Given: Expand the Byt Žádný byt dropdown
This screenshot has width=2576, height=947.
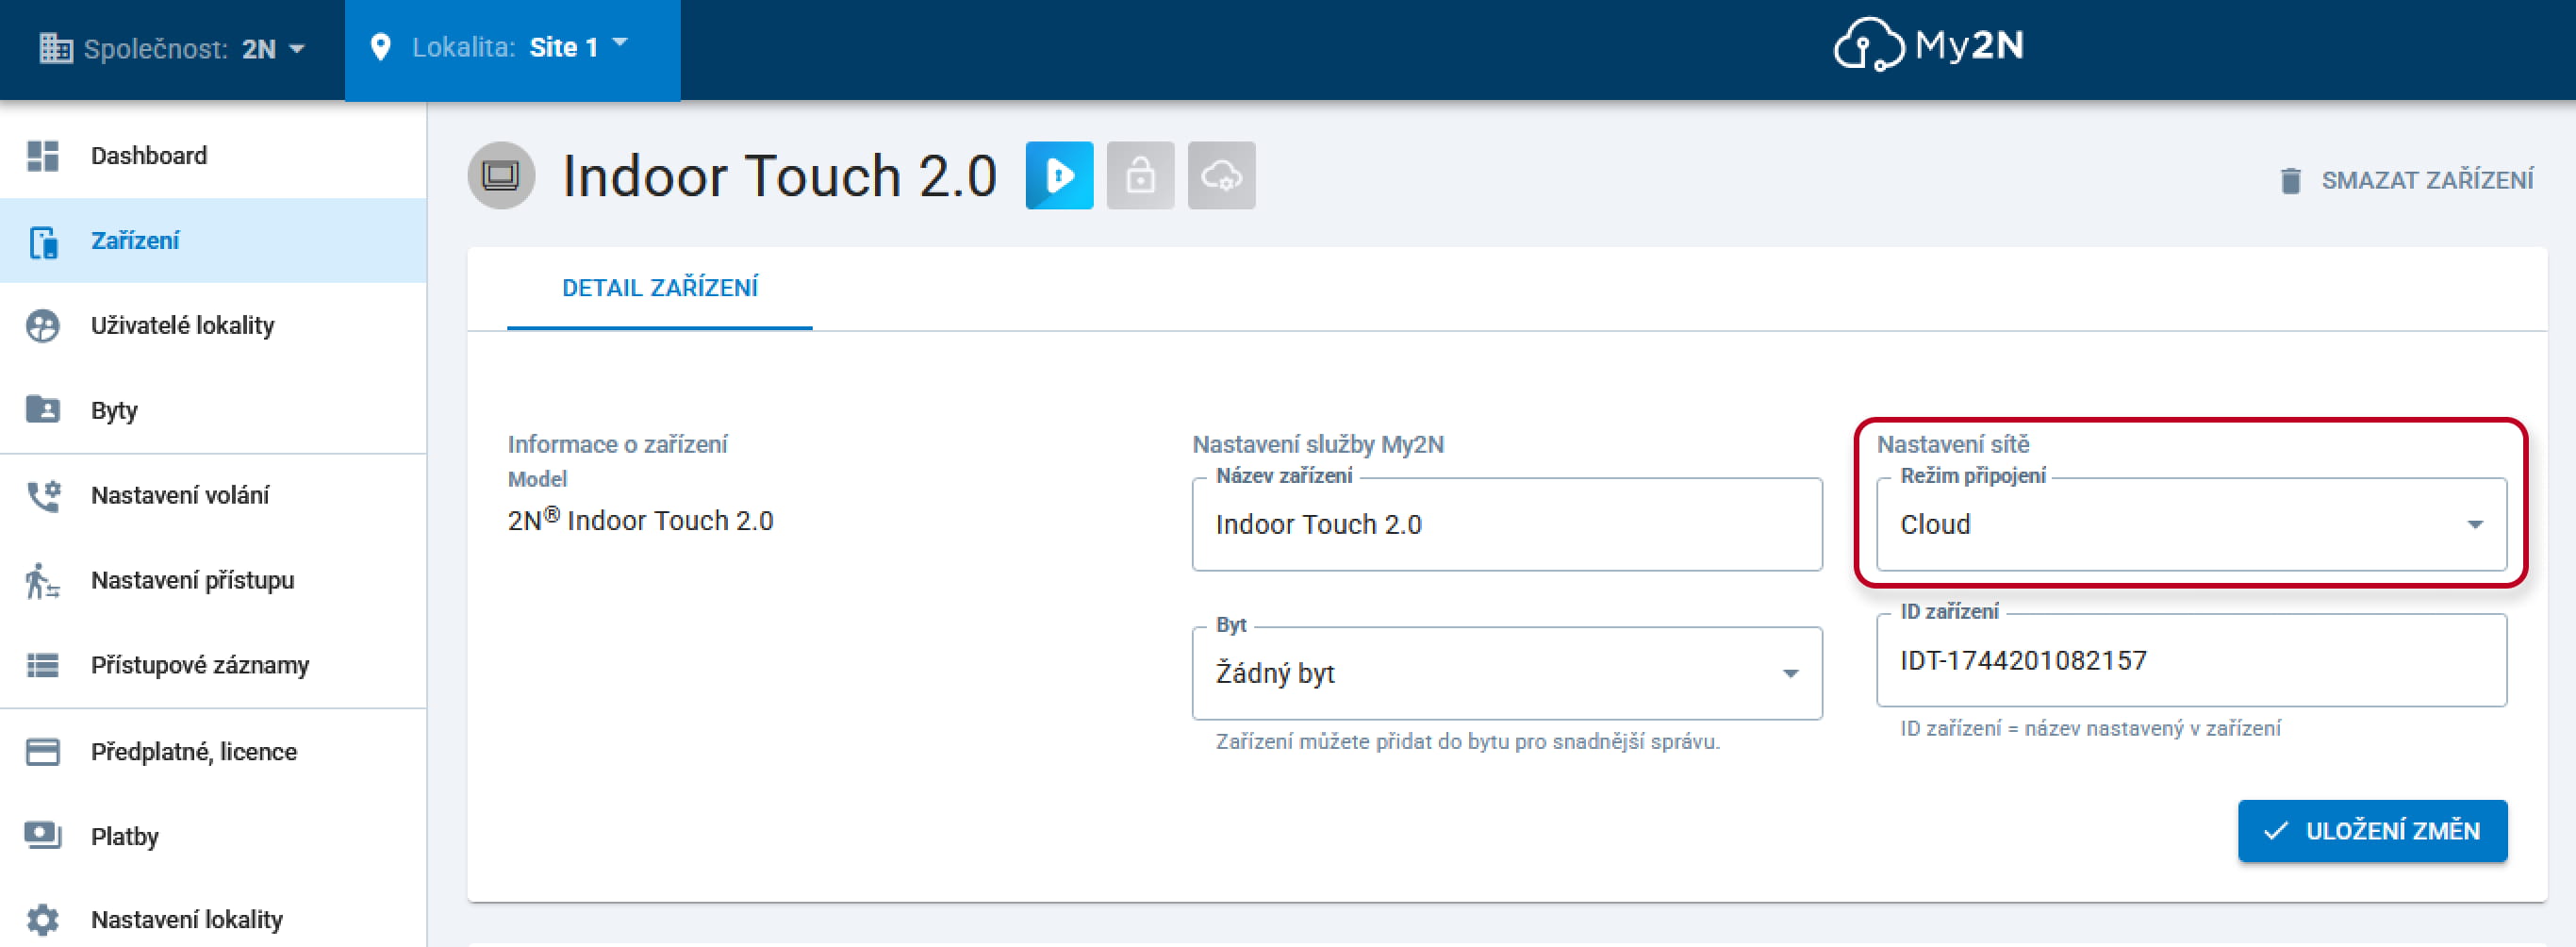Looking at the screenshot, I should (x=1507, y=674).
